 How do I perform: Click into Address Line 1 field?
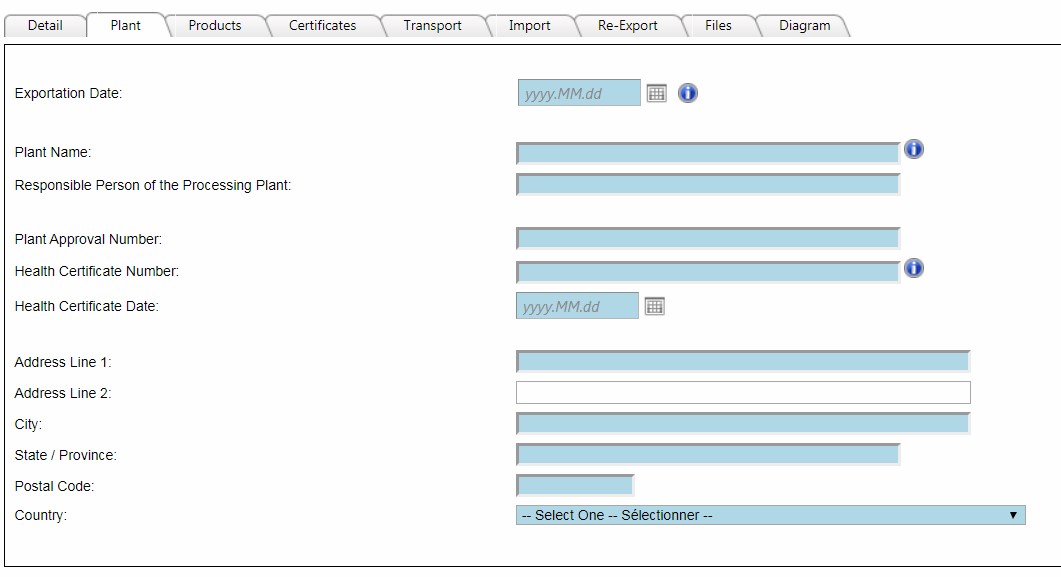coord(743,361)
